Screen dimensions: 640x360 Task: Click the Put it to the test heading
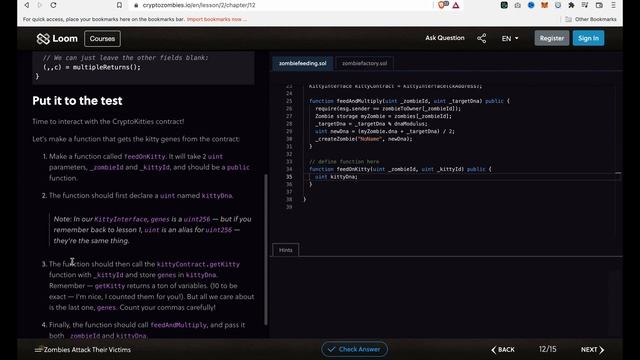point(77,101)
